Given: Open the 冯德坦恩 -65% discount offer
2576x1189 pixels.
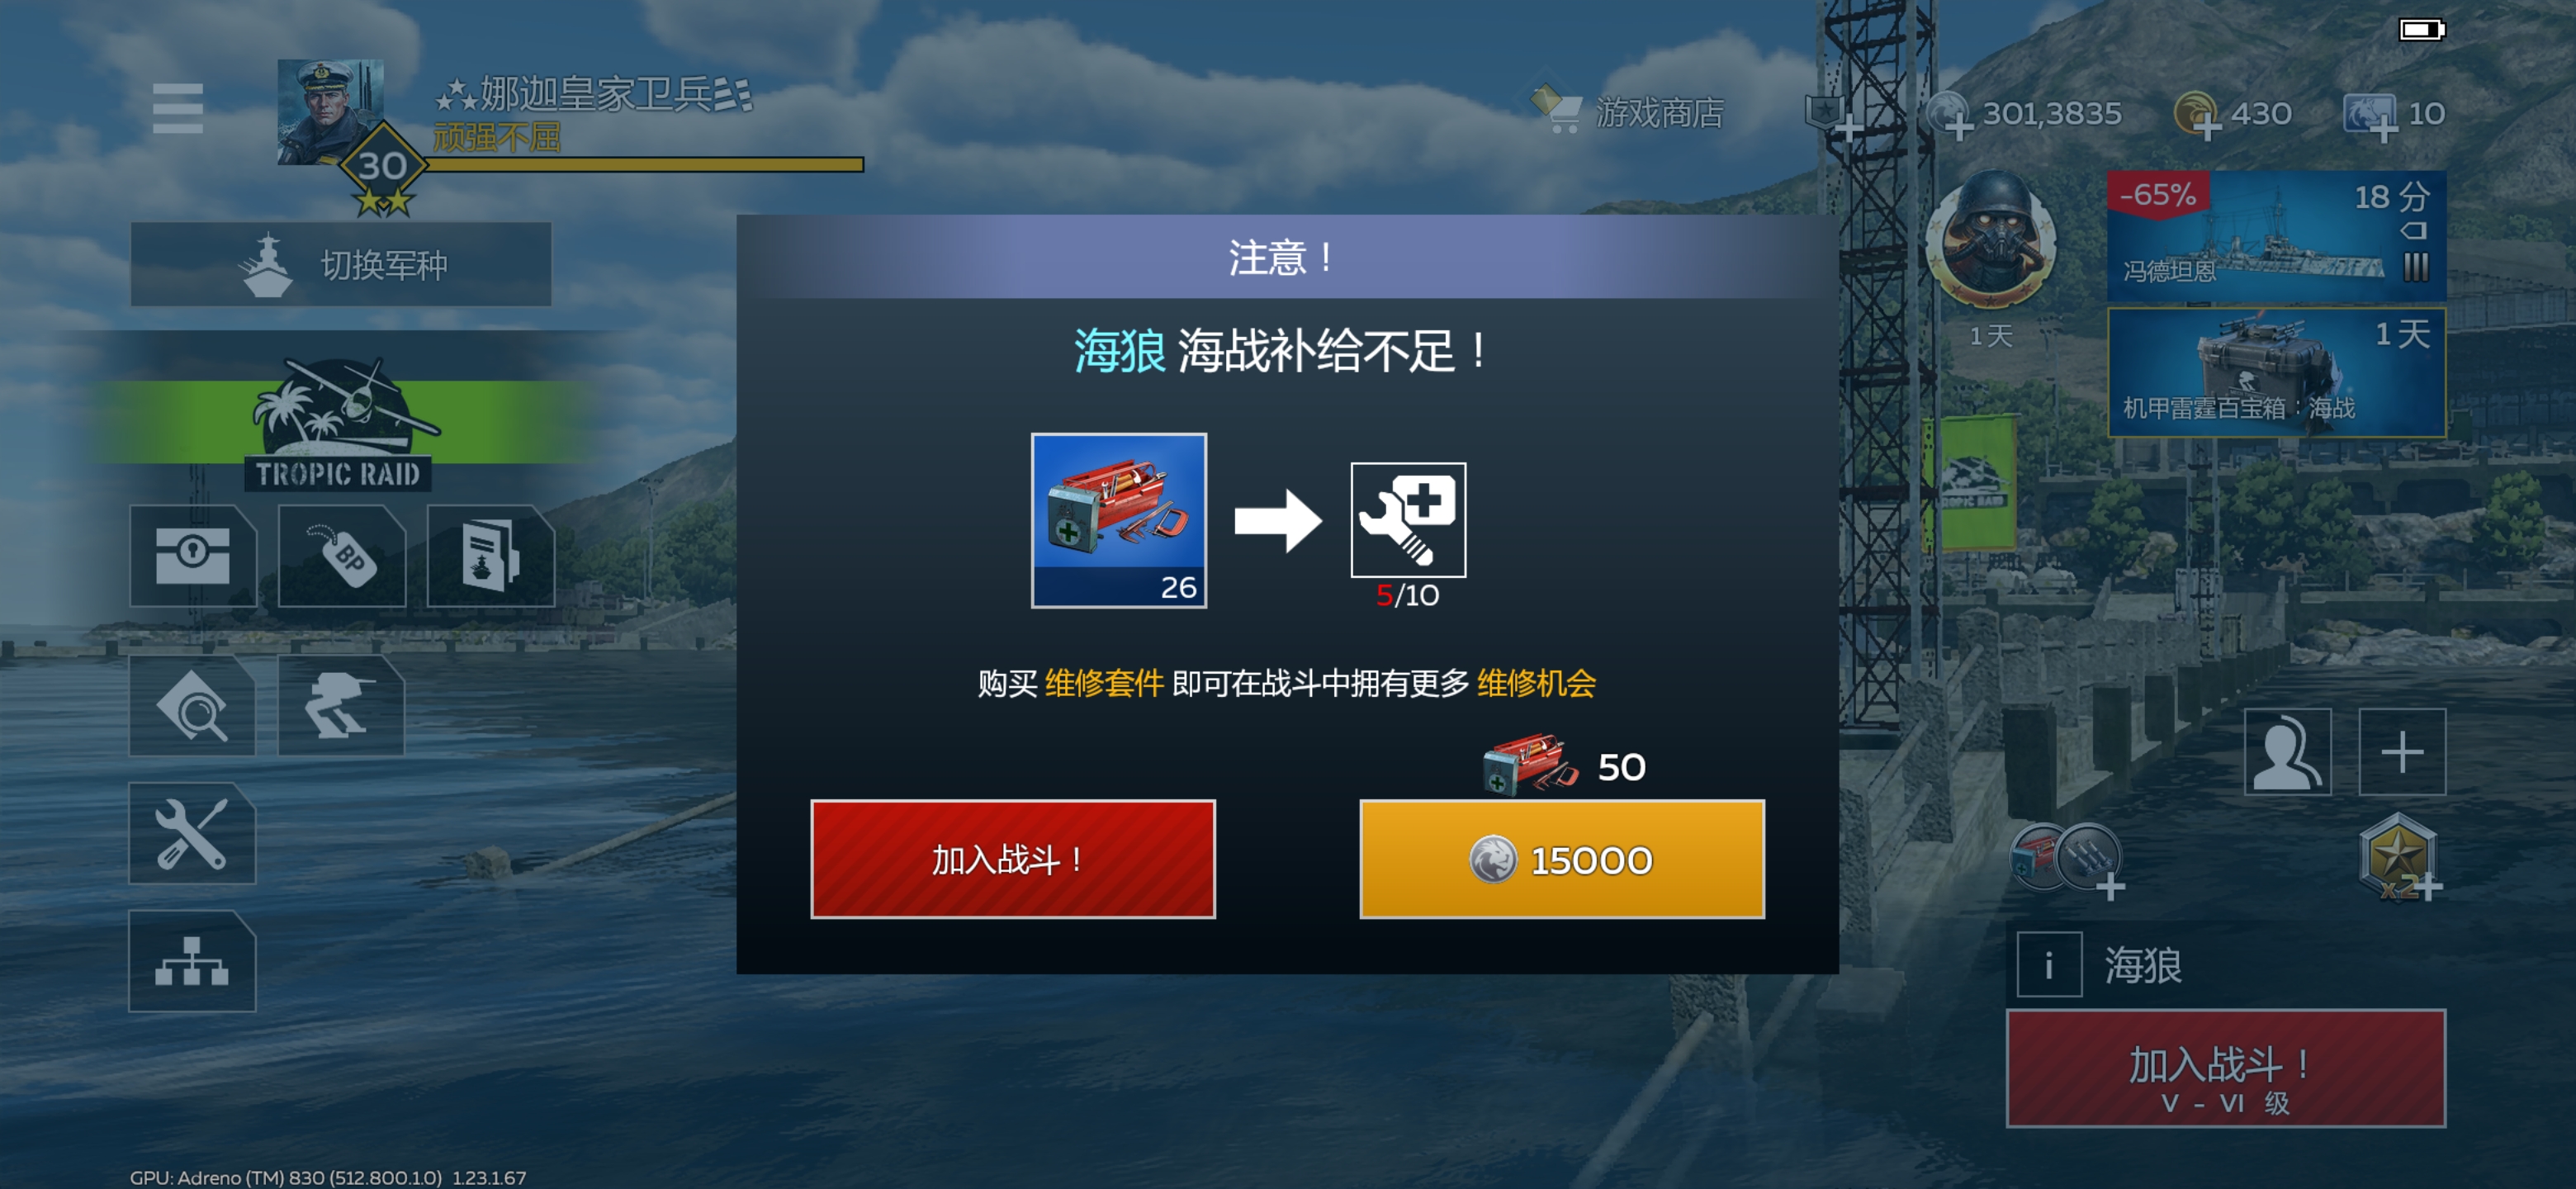Looking at the screenshot, I should coord(2276,236).
